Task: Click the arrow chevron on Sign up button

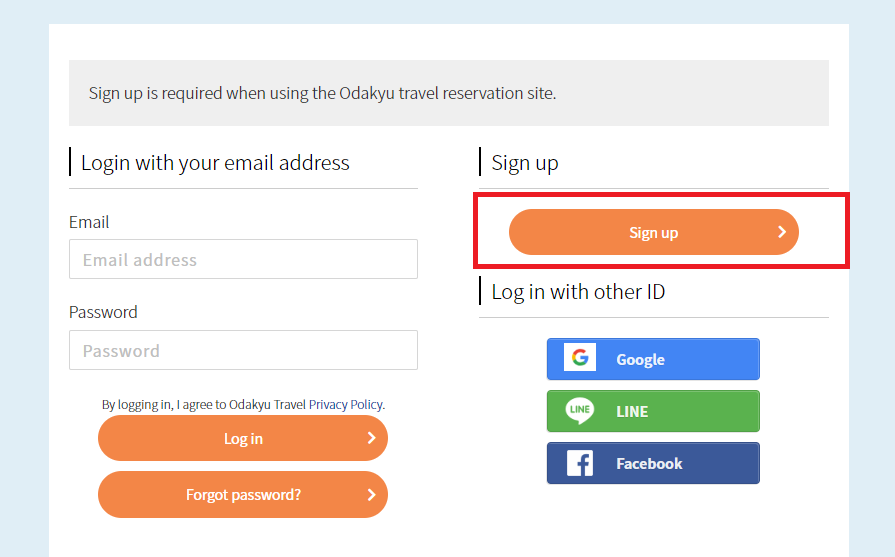Action: 782,232
